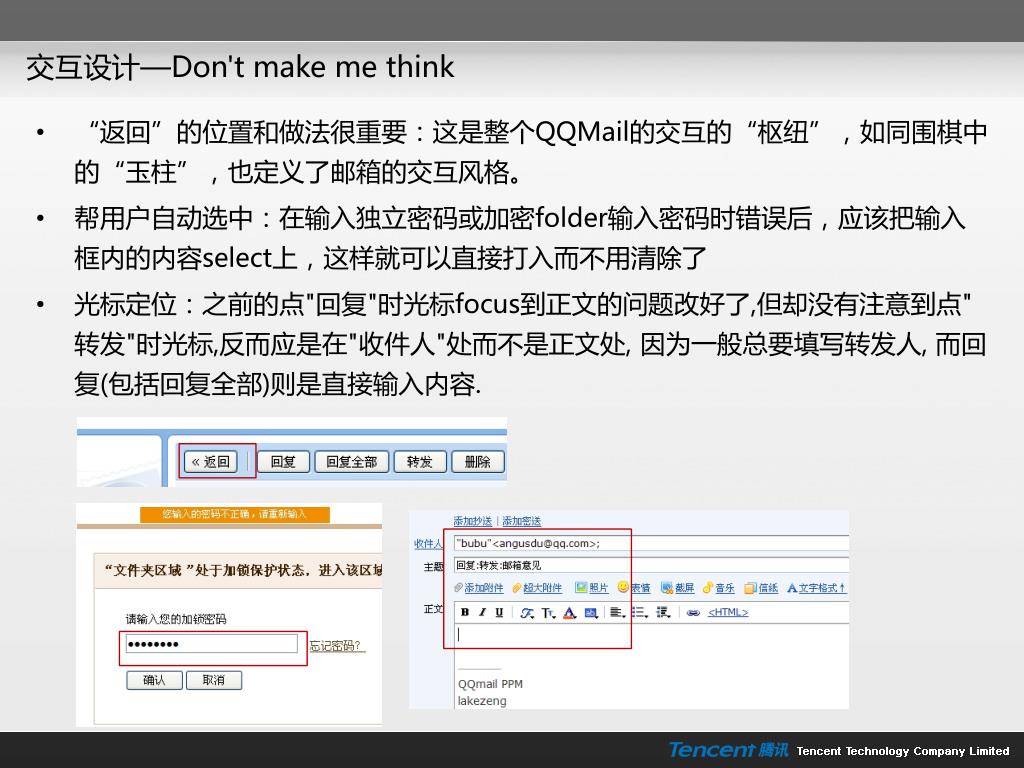Image resolution: width=1024 pixels, height=768 pixels.
Task: Click the « 返回 back button
Action: 210,462
